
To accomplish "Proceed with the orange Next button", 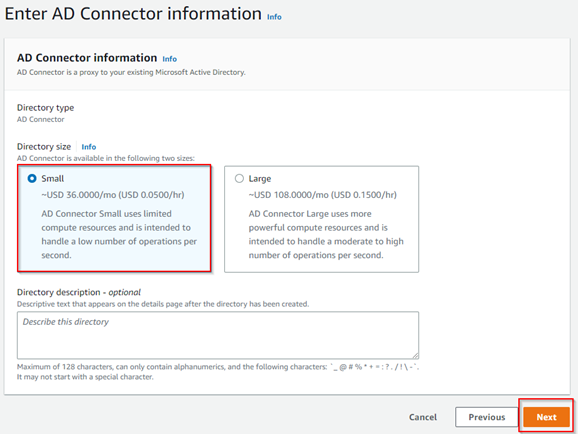I will click(546, 417).
